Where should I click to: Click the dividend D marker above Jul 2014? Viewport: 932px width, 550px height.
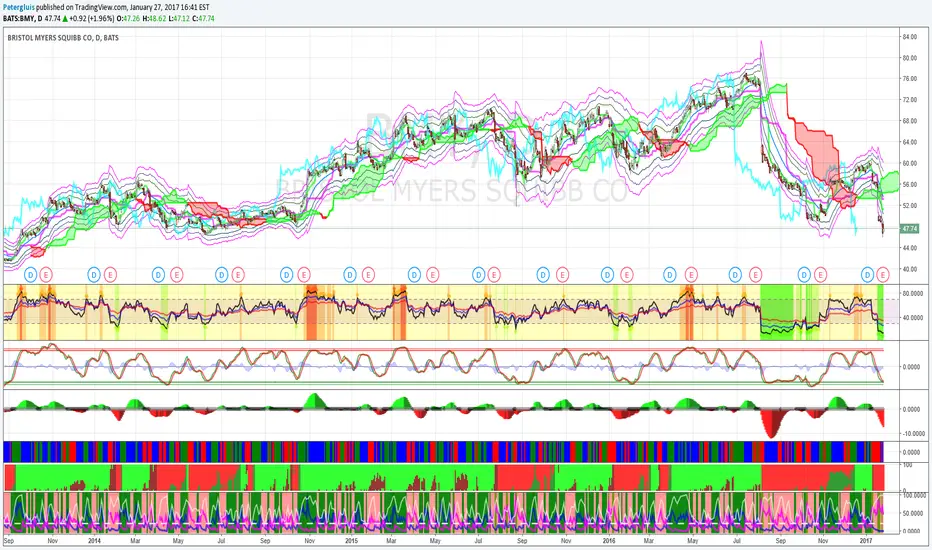click(x=222, y=275)
